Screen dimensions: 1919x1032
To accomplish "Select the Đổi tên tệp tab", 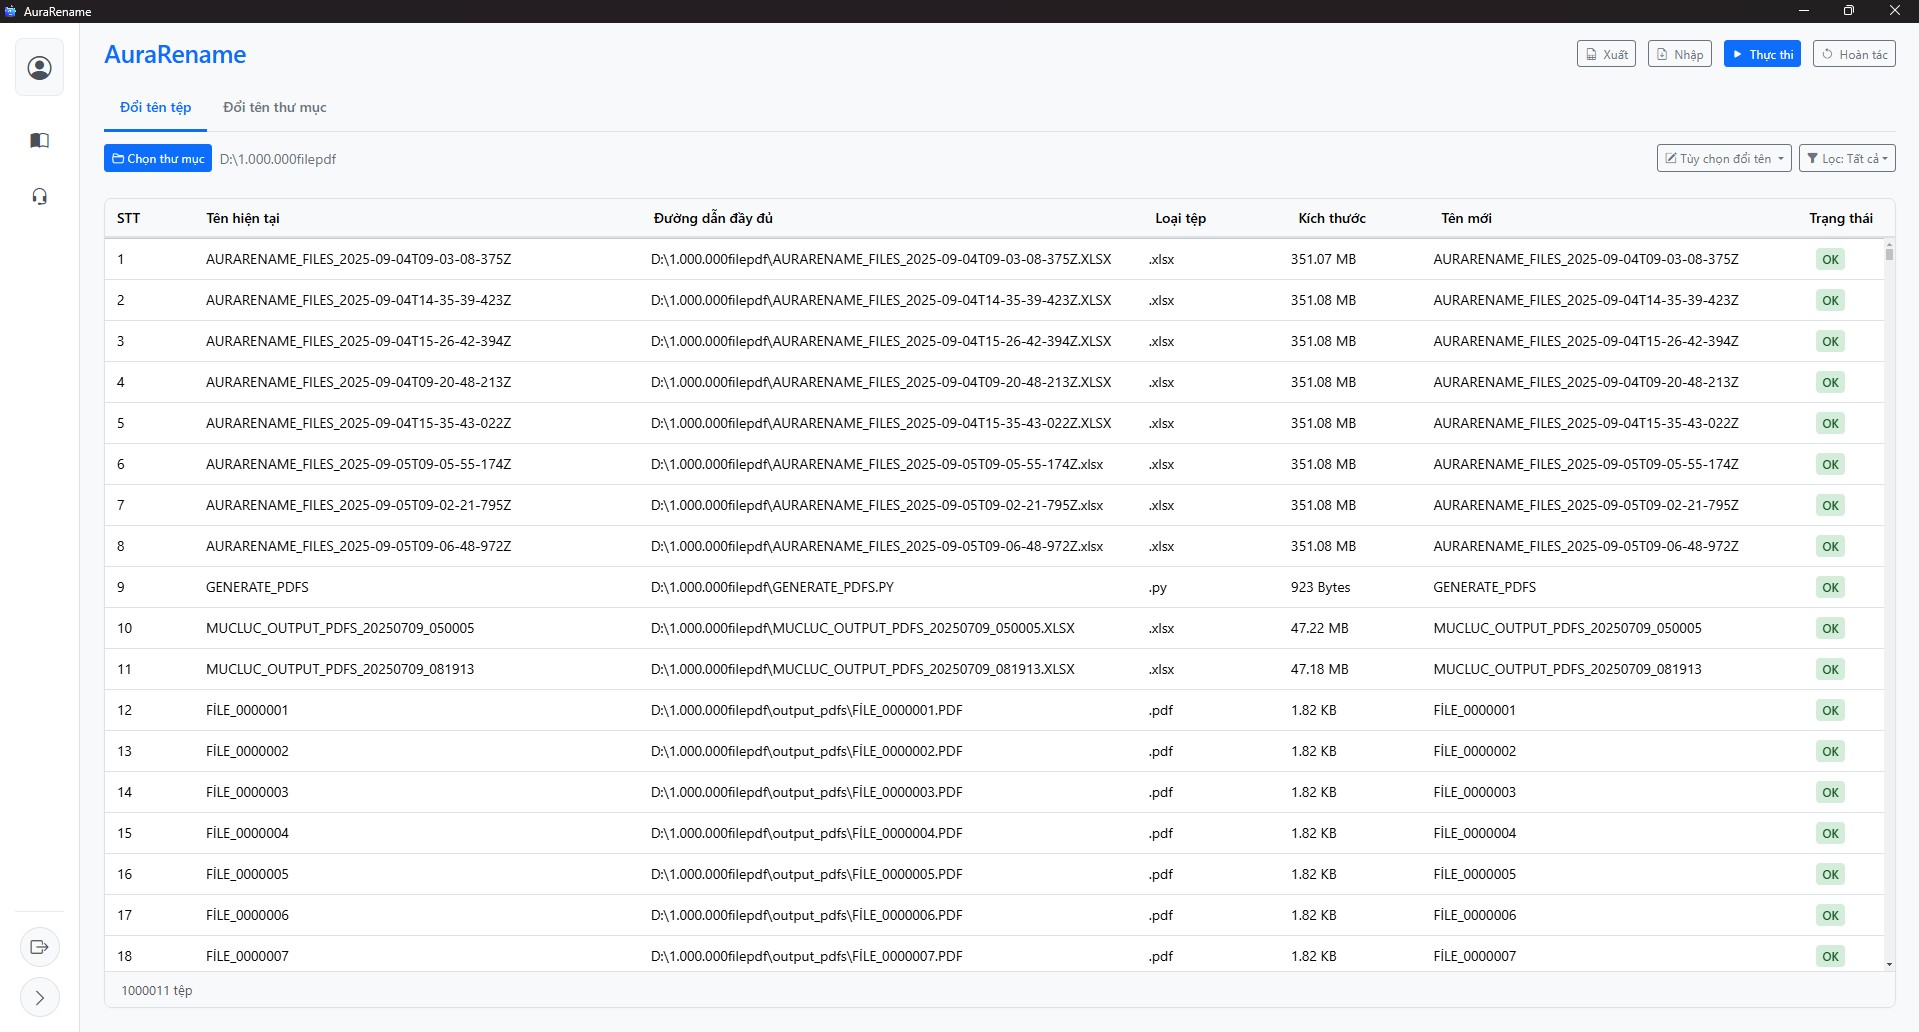I will [155, 107].
